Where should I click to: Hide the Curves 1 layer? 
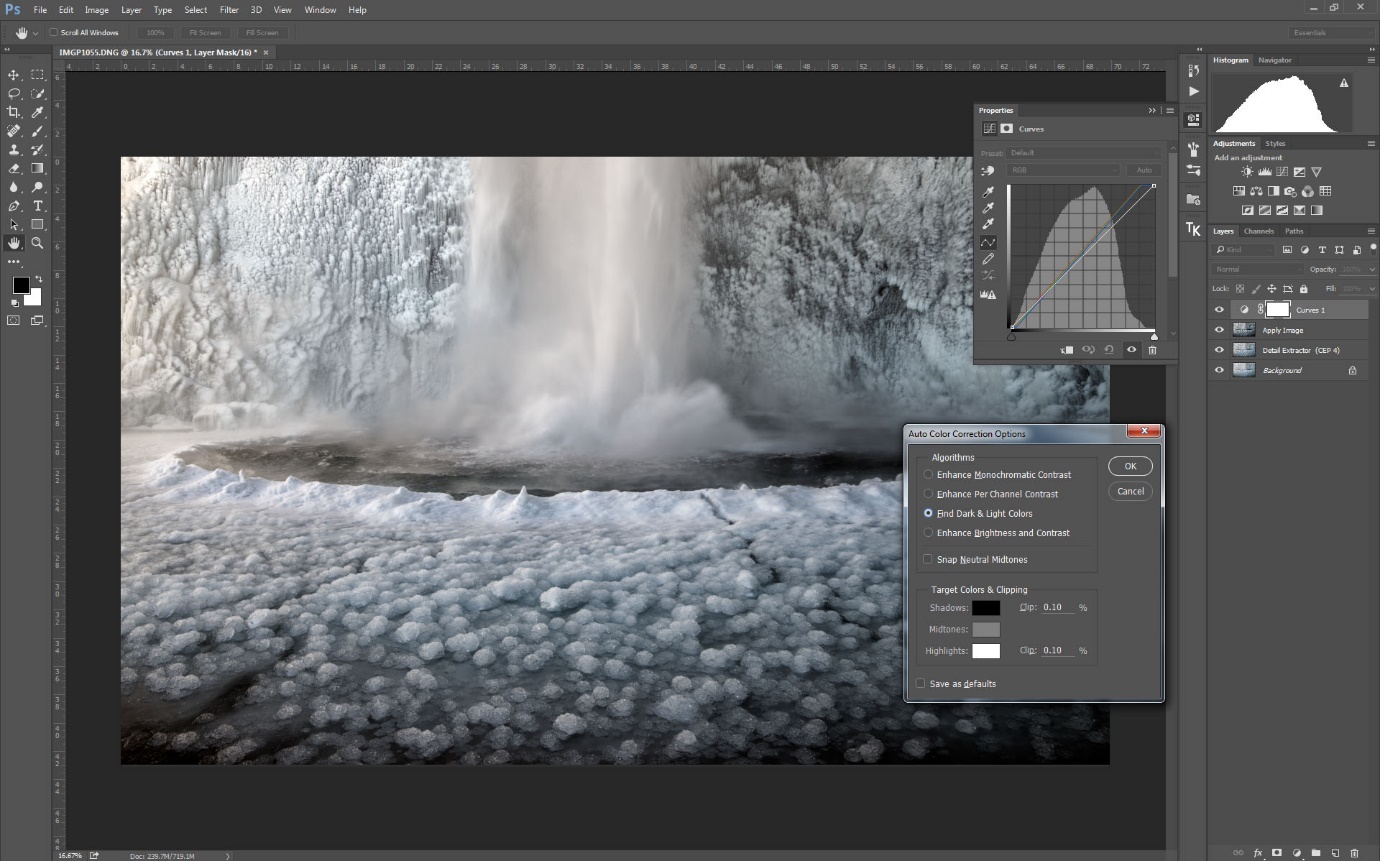(x=1219, y=310)
